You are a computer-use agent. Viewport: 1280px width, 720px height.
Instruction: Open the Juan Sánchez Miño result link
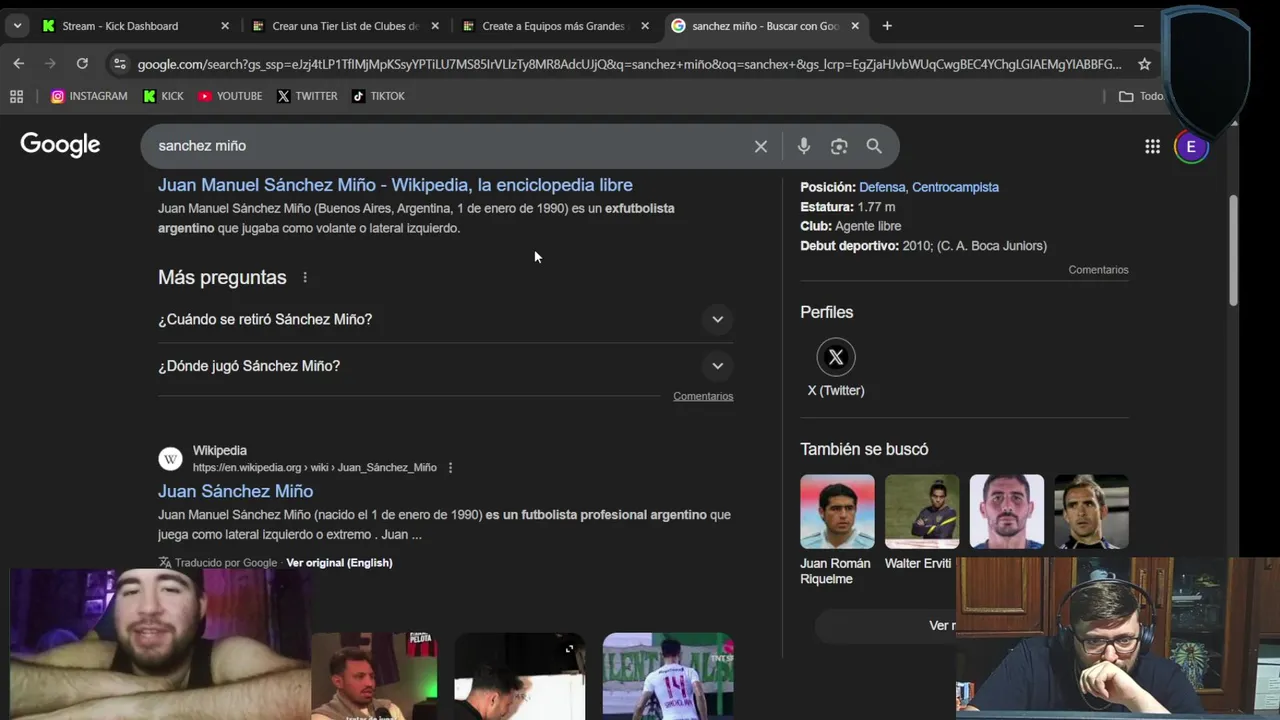click(235, 491)
